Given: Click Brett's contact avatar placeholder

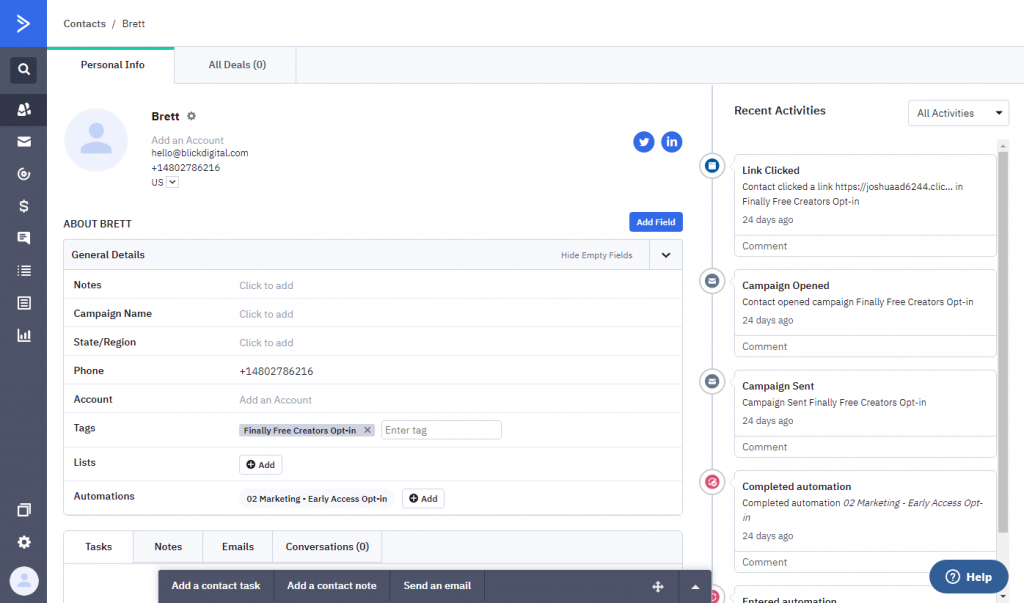Looking at the screenshot, I should 96,140.
